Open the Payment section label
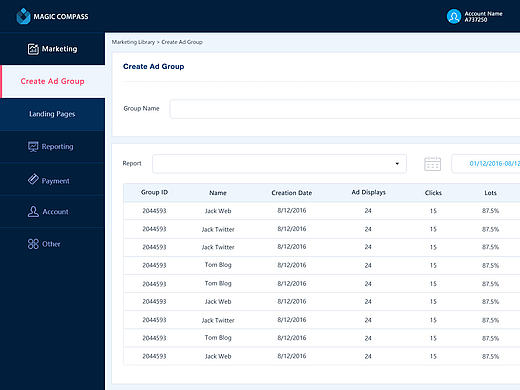Screen dimensions: 520x390 tap(55, 181)
